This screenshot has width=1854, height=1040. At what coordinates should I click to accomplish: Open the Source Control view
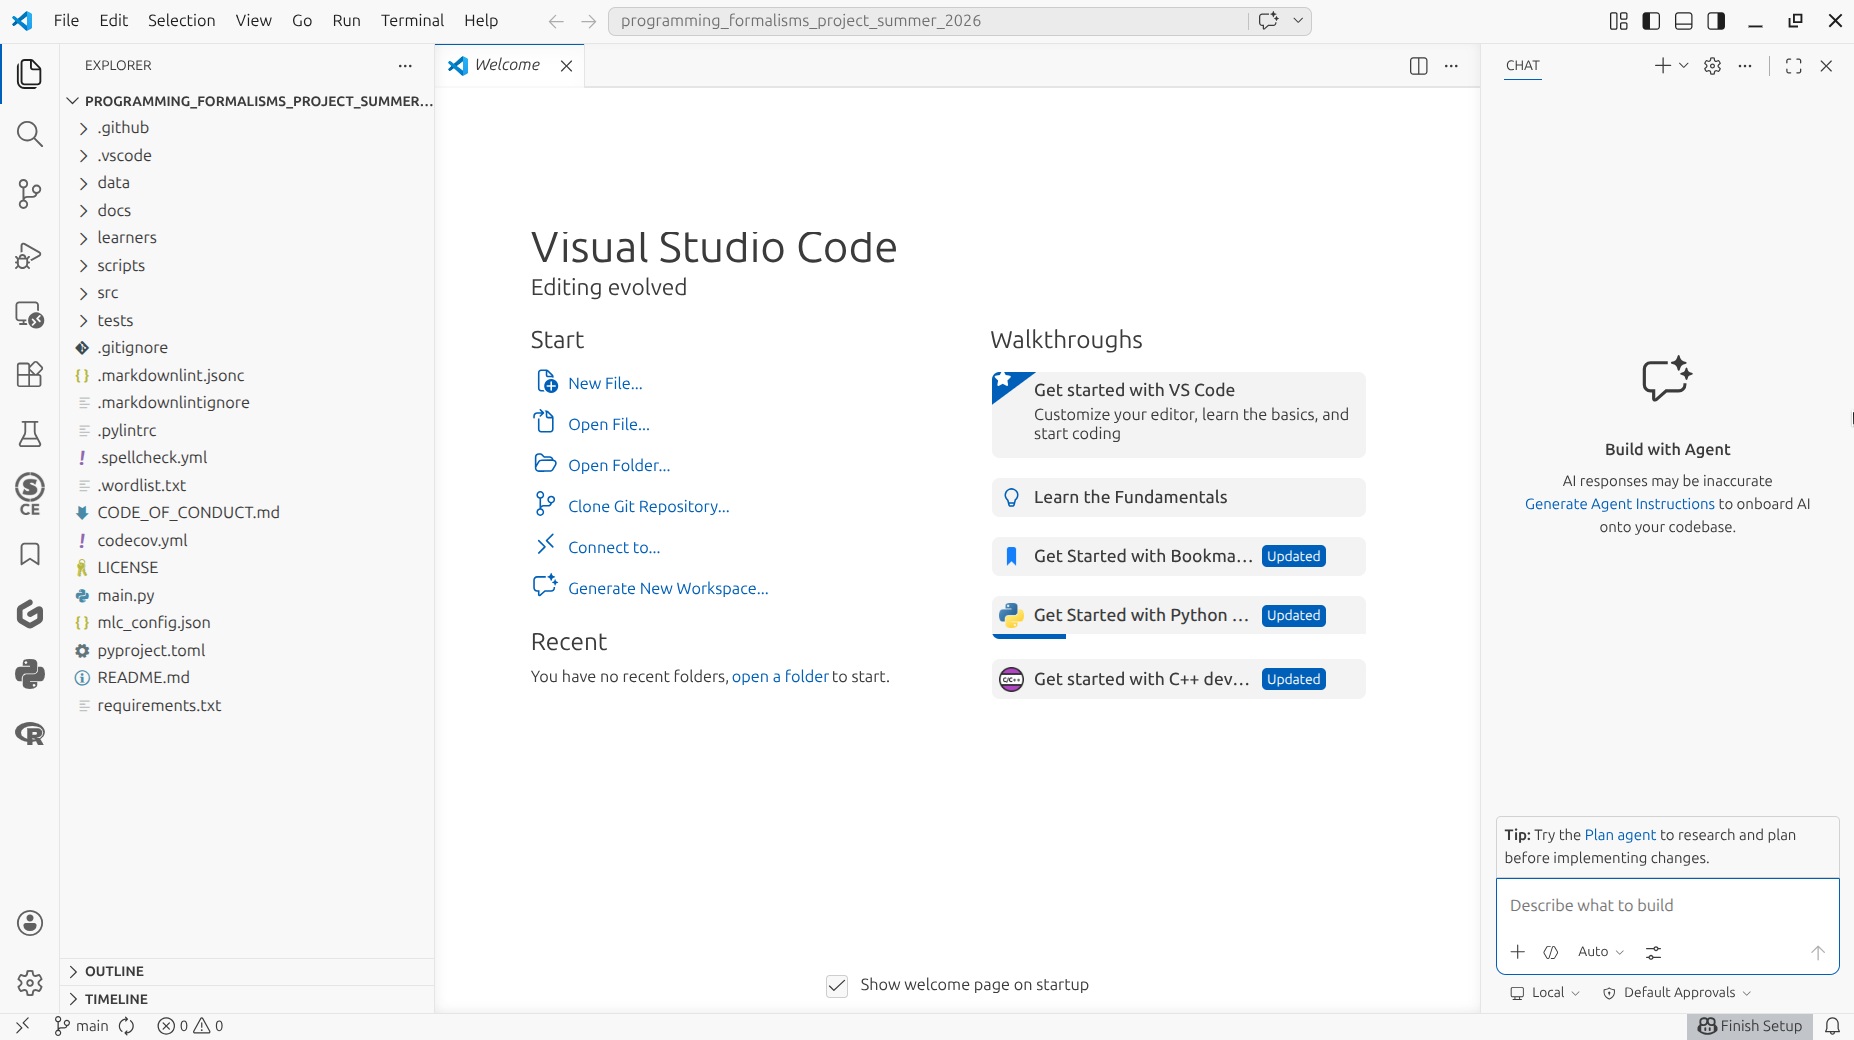click(30, 194)
